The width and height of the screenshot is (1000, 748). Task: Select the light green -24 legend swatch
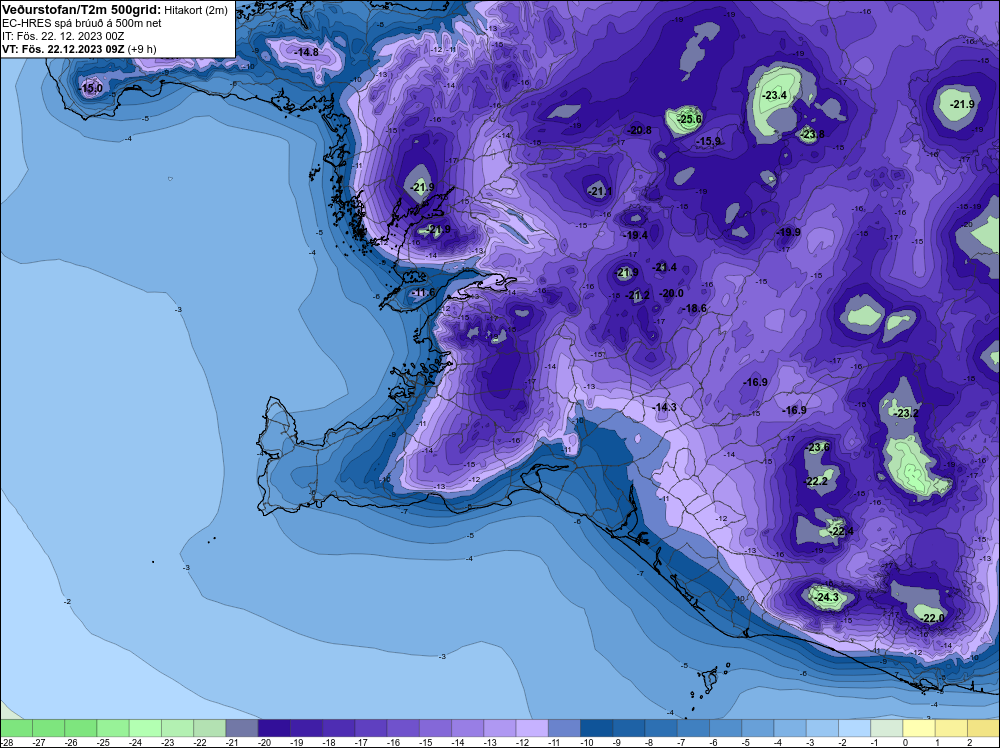click(145, 728)
